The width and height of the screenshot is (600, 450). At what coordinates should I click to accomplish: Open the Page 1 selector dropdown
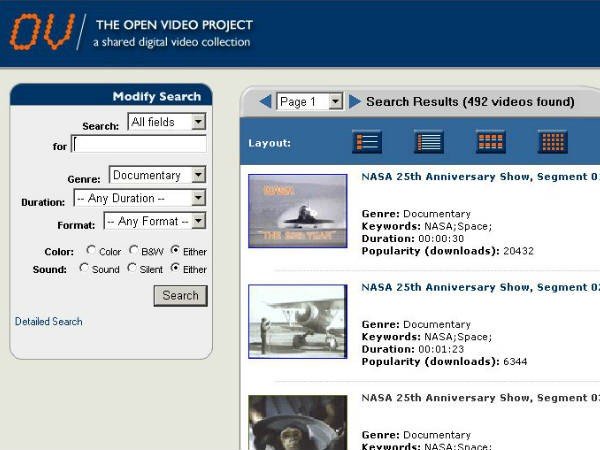(x=310, y=102)
